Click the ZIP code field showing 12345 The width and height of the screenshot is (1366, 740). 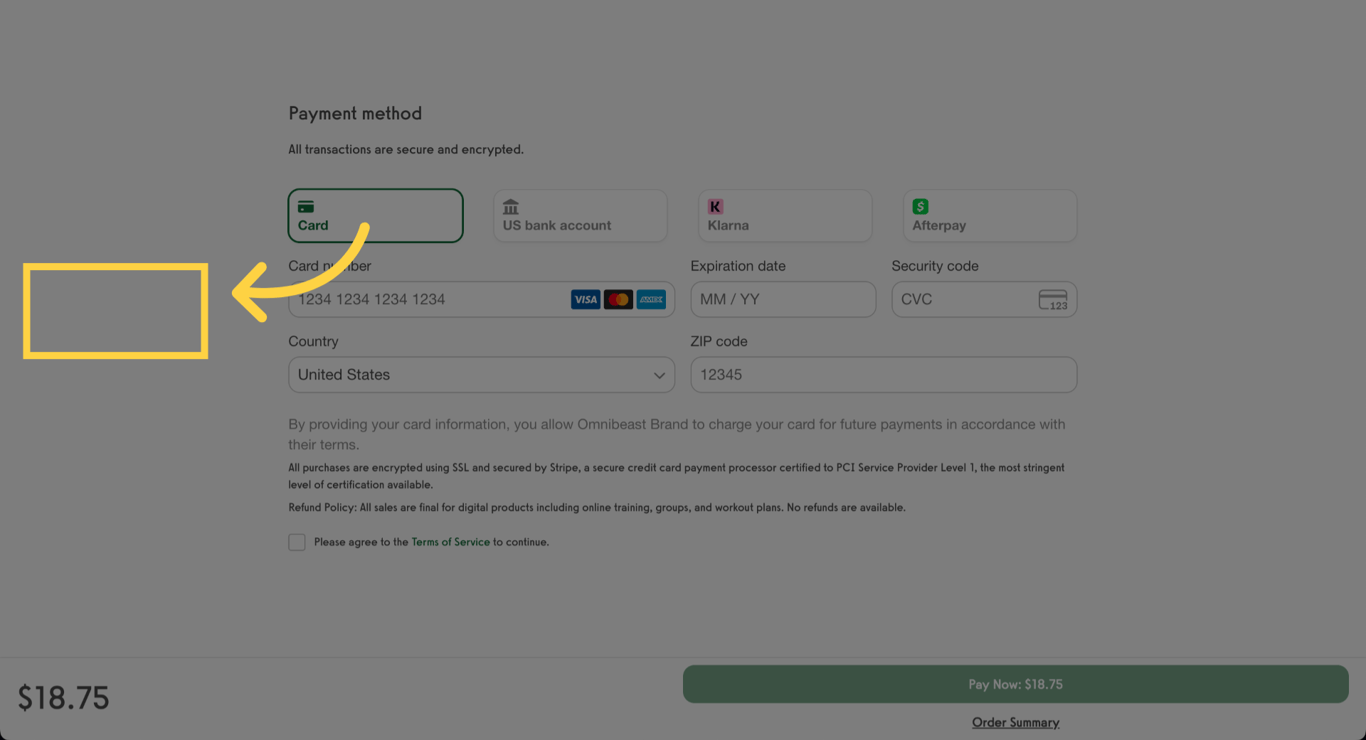coord(883,374)
